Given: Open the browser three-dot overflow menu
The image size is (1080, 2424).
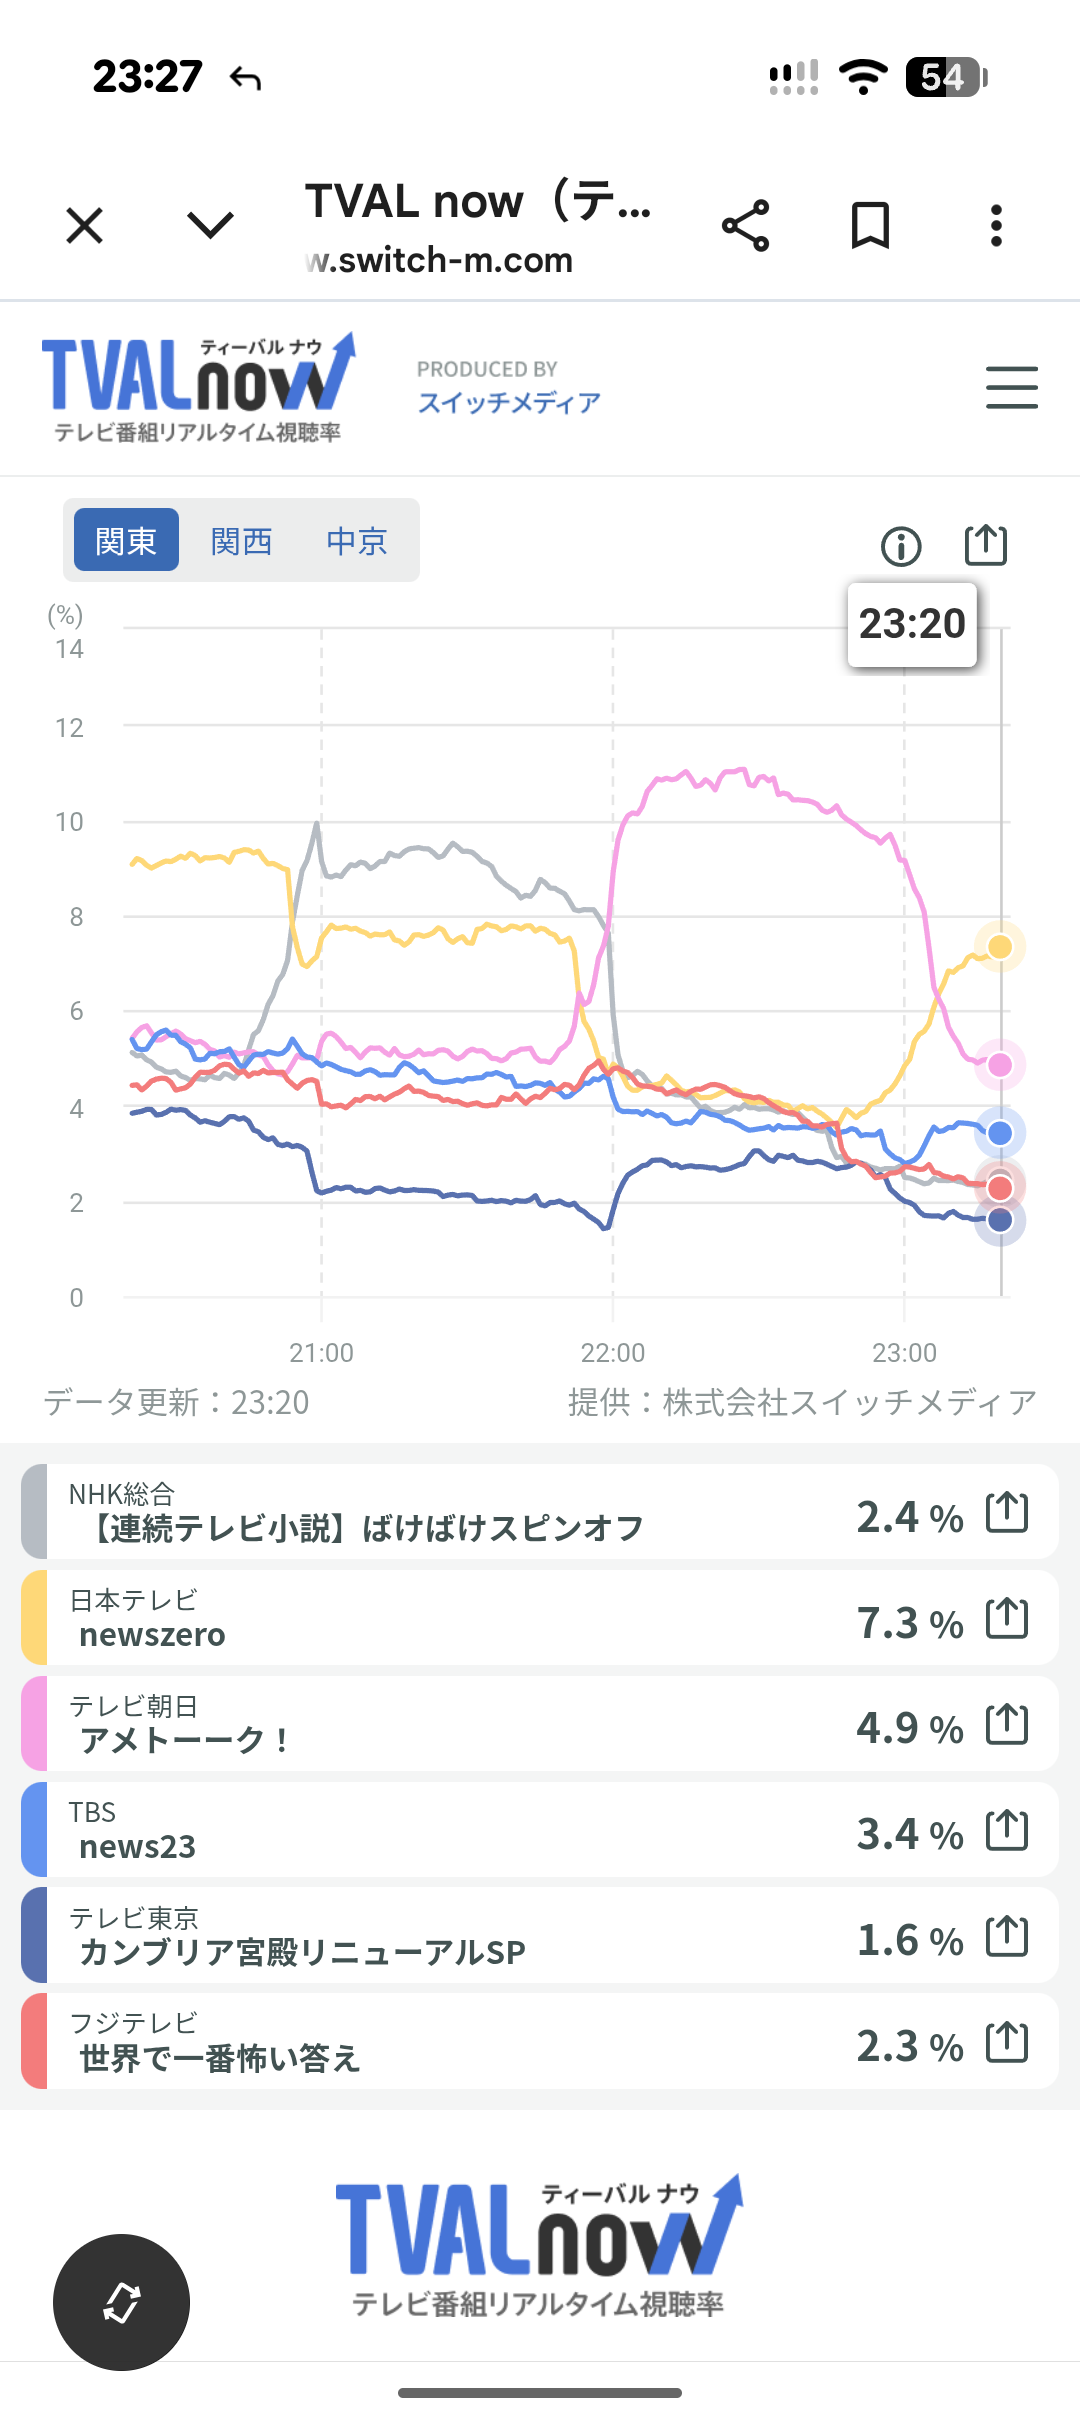Looking at the screenshot, I should [996, 225].
